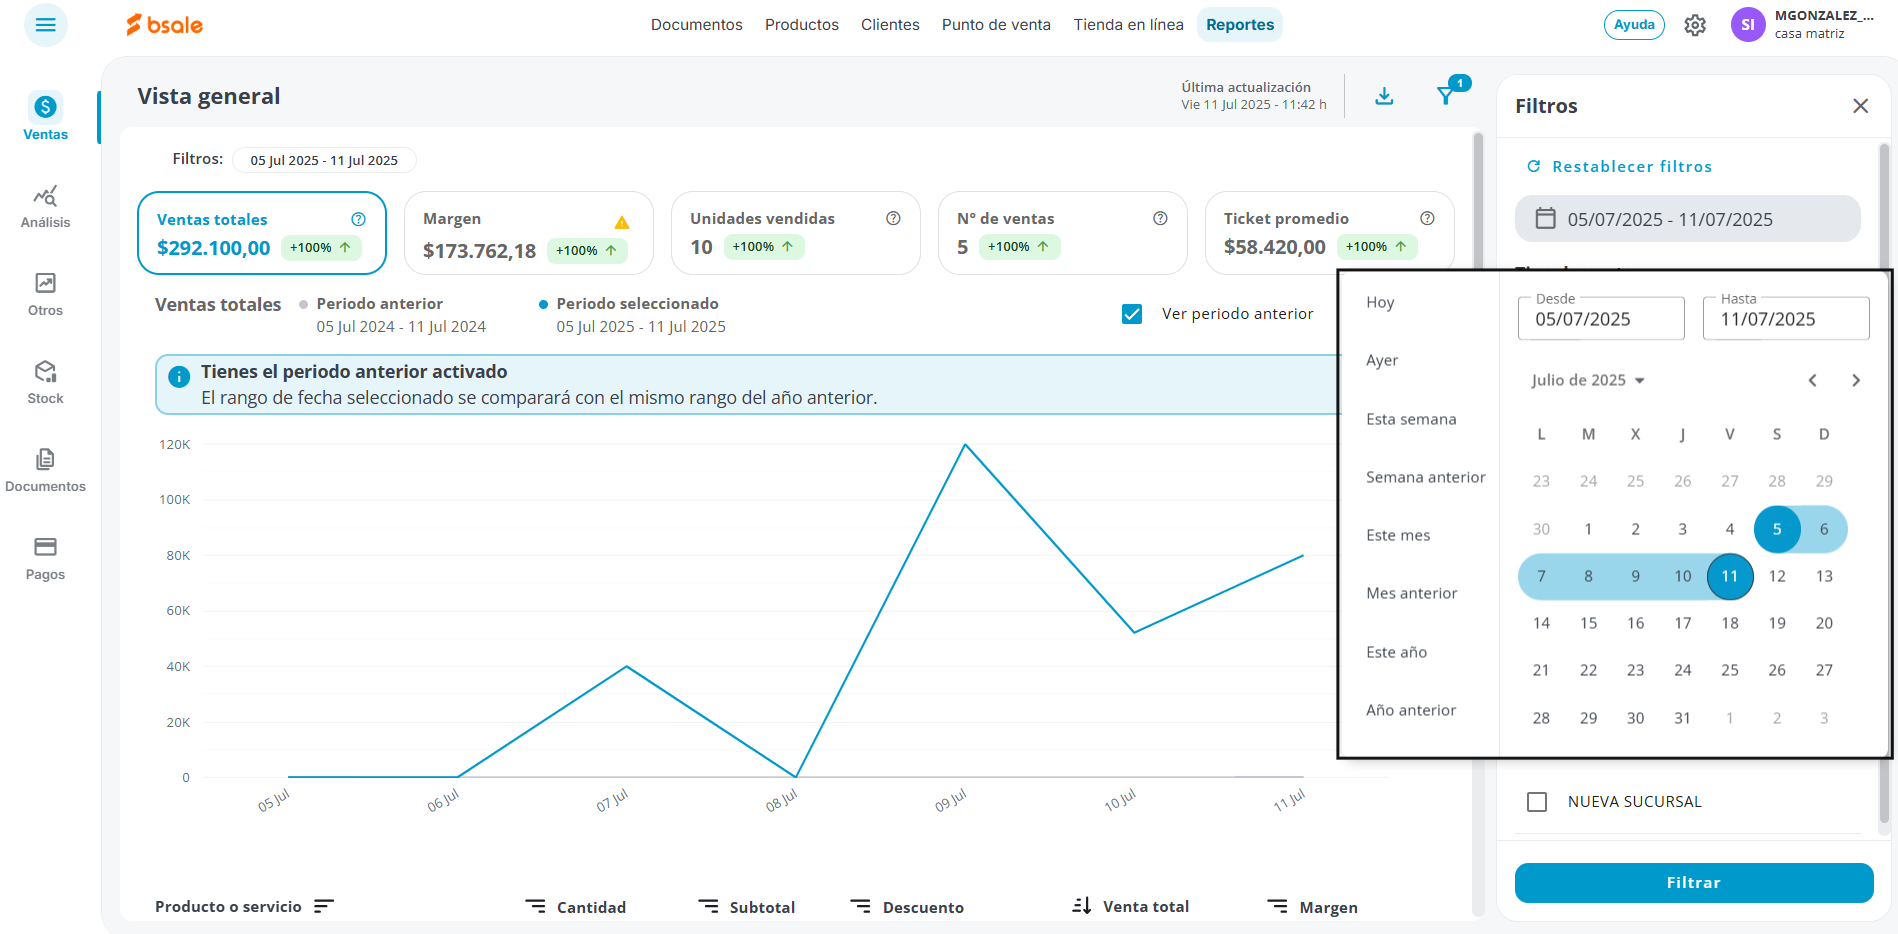Click the calendar icon in date range field
Viewport: 1898px width, 934px height.
tap(1545, 218)
